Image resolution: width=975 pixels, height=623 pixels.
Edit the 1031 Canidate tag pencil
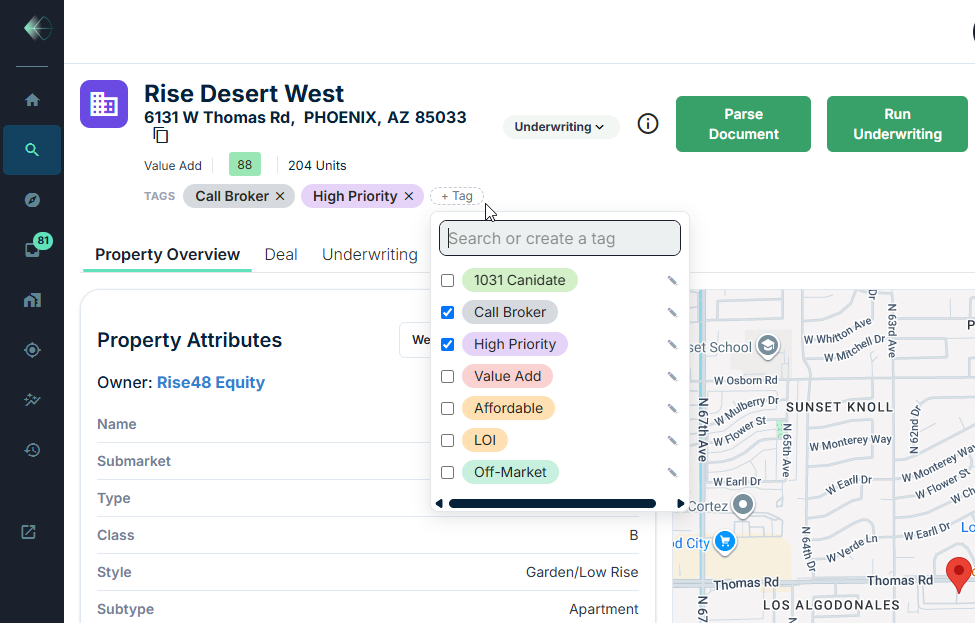pos(672,280)
